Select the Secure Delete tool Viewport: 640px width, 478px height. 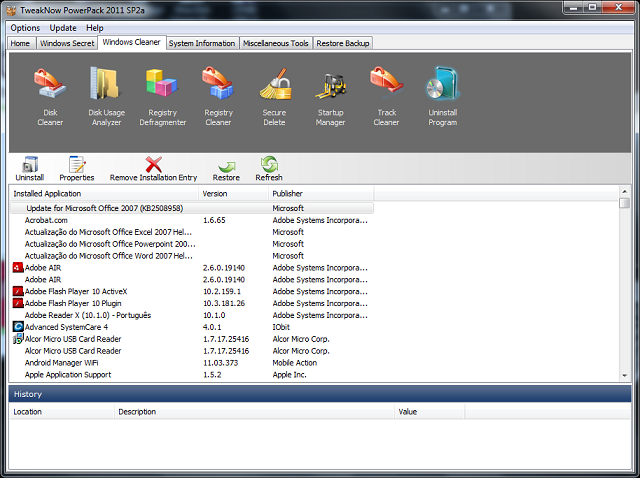tap(274, 98)
